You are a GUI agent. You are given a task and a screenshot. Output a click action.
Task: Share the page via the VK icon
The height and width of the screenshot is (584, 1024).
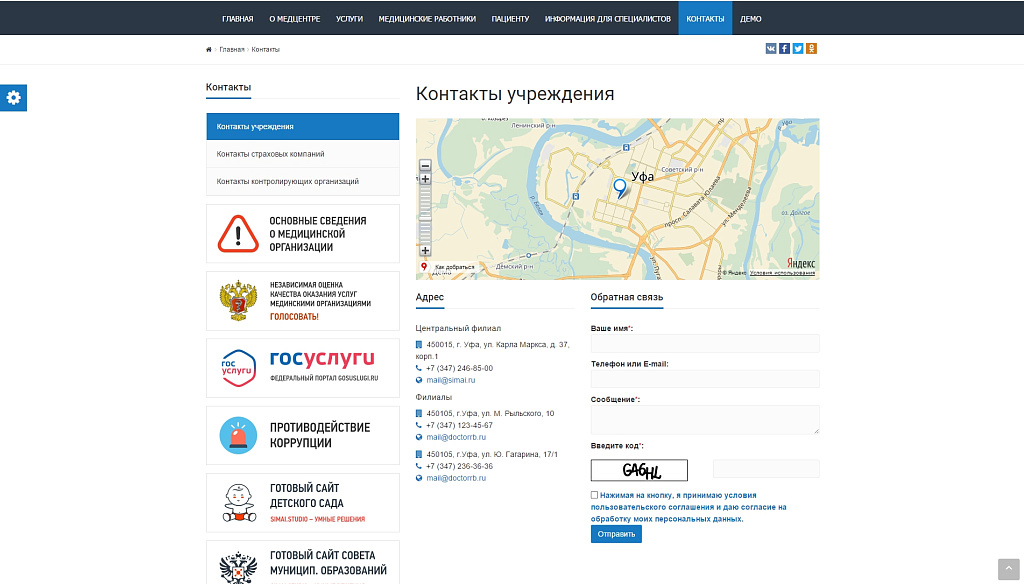[x=771, y=47]
